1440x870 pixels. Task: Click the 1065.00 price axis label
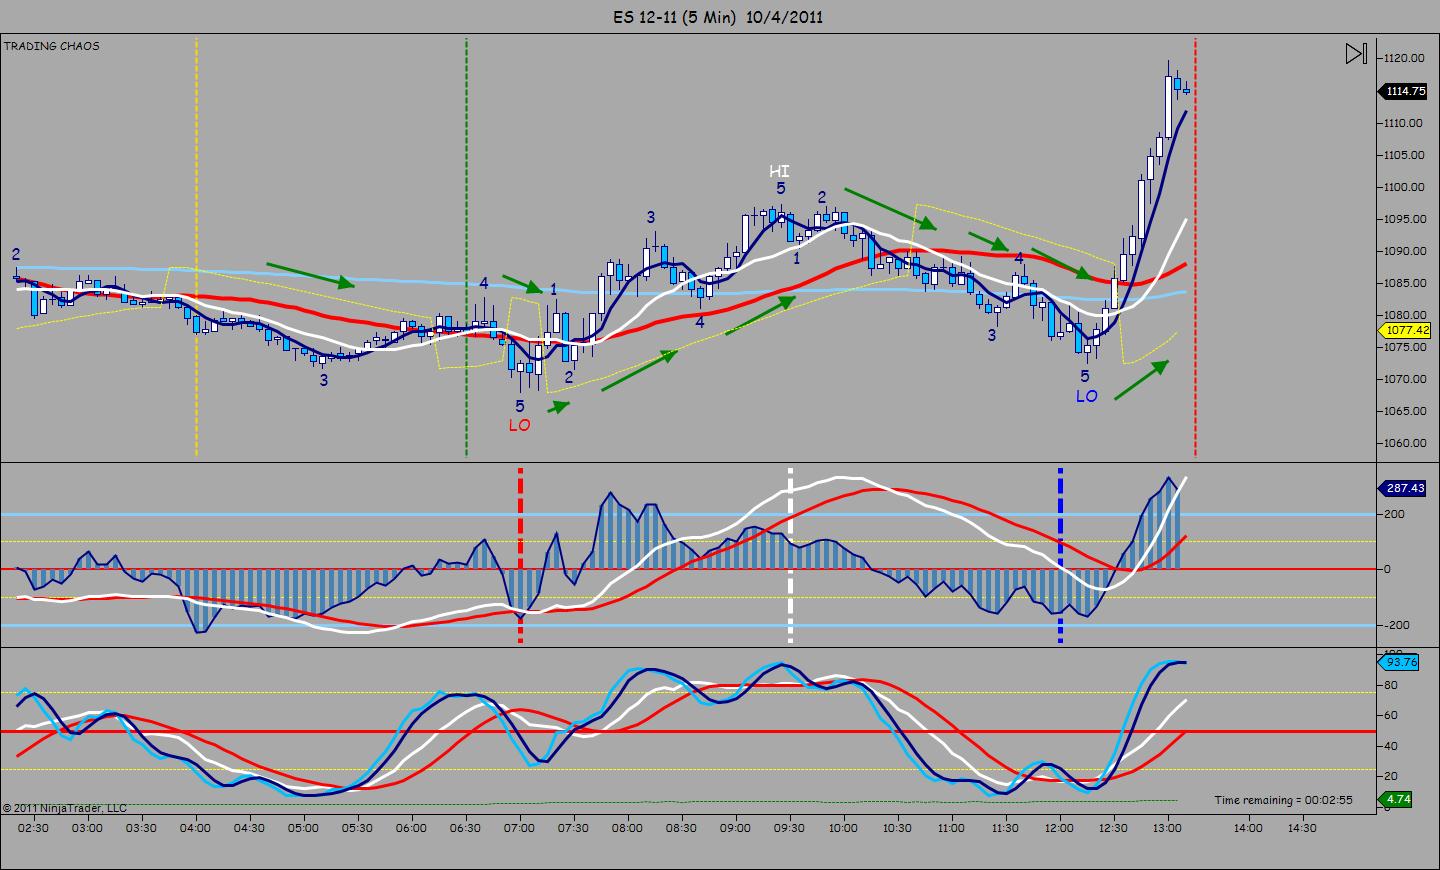(1404, 411)
